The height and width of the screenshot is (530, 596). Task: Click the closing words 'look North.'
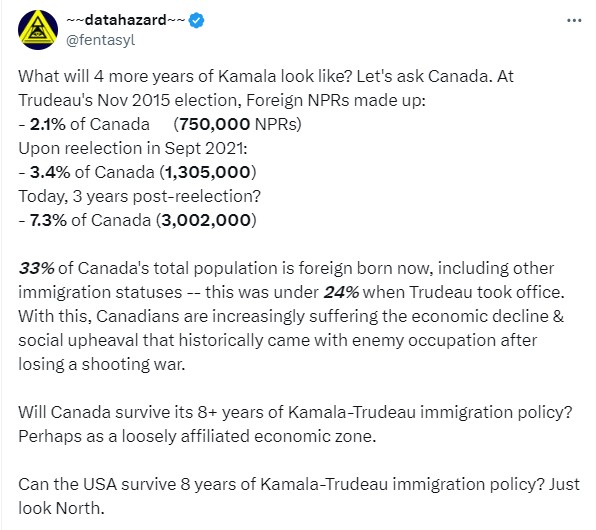[61, 508]
